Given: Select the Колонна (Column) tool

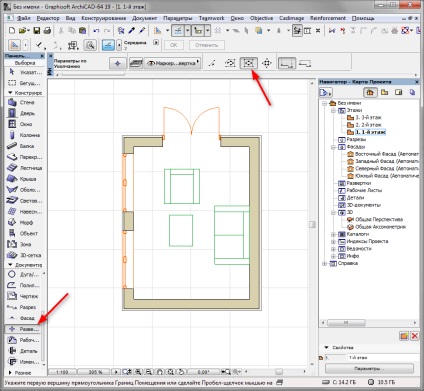Looking at the screenshot, I should pos(24,135).
